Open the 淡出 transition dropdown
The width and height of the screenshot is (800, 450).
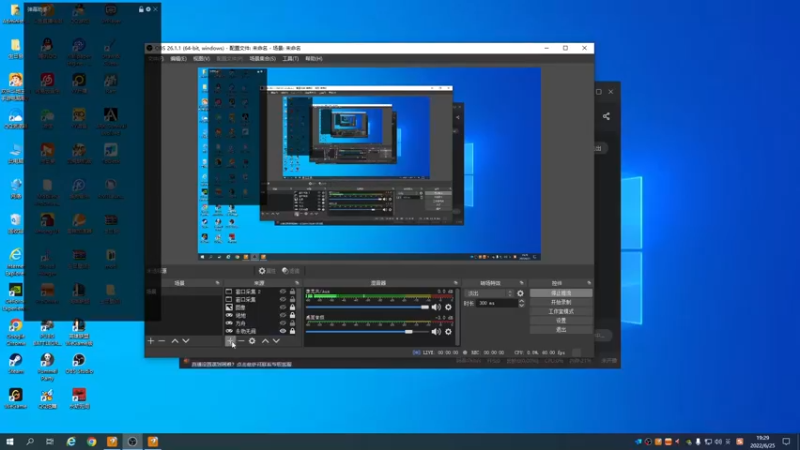tap(489, 293)
